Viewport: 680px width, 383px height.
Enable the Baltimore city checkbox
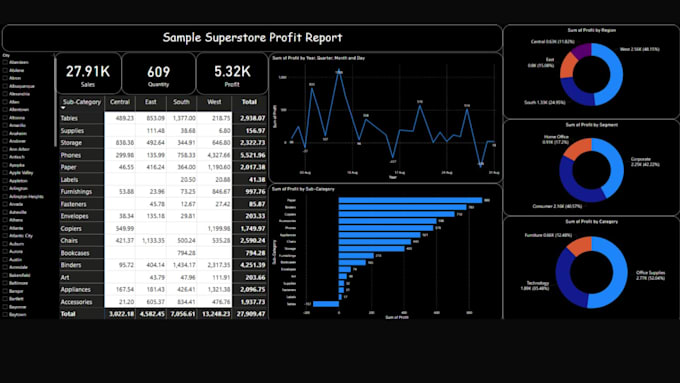pyautogui.click(x=5, y=283)
